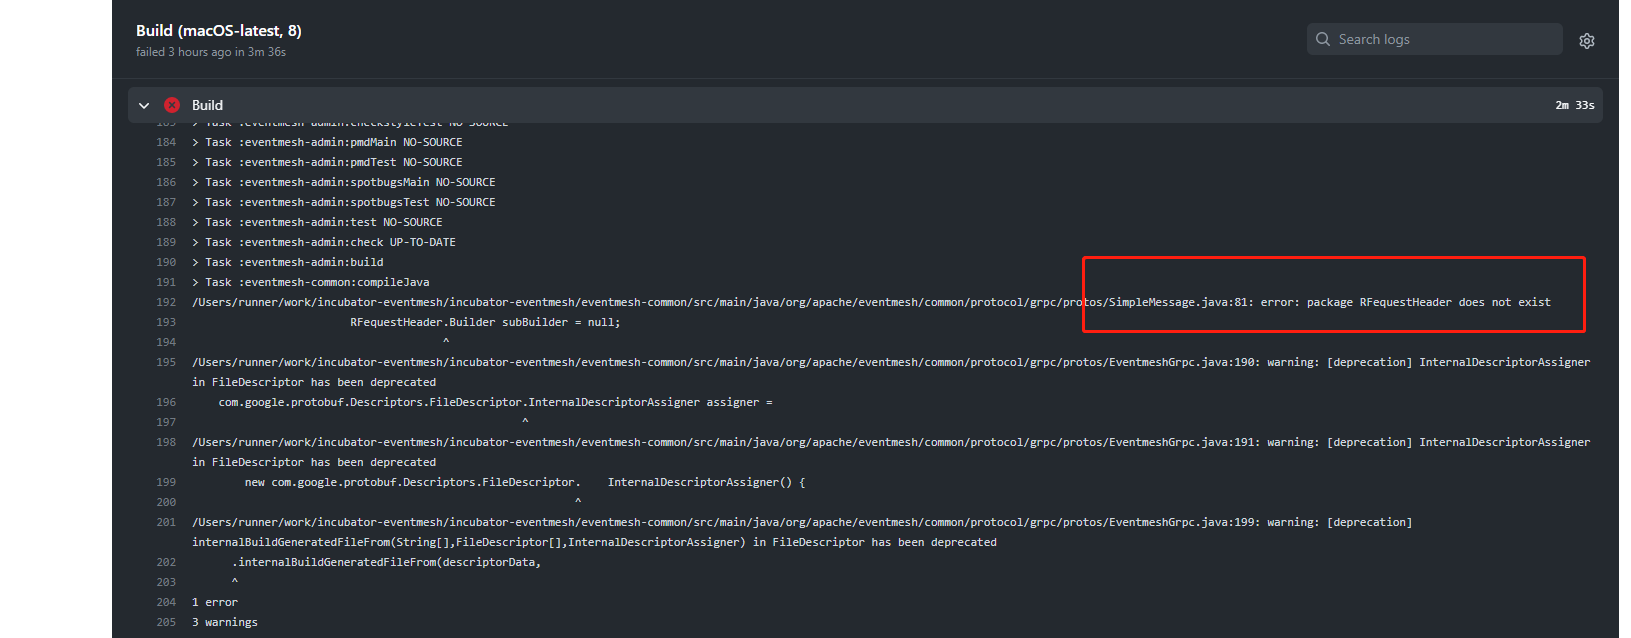Viewport: 1631px width, 638px height.
Task: Collapse the Build step chevron
Action: [144, 105]
